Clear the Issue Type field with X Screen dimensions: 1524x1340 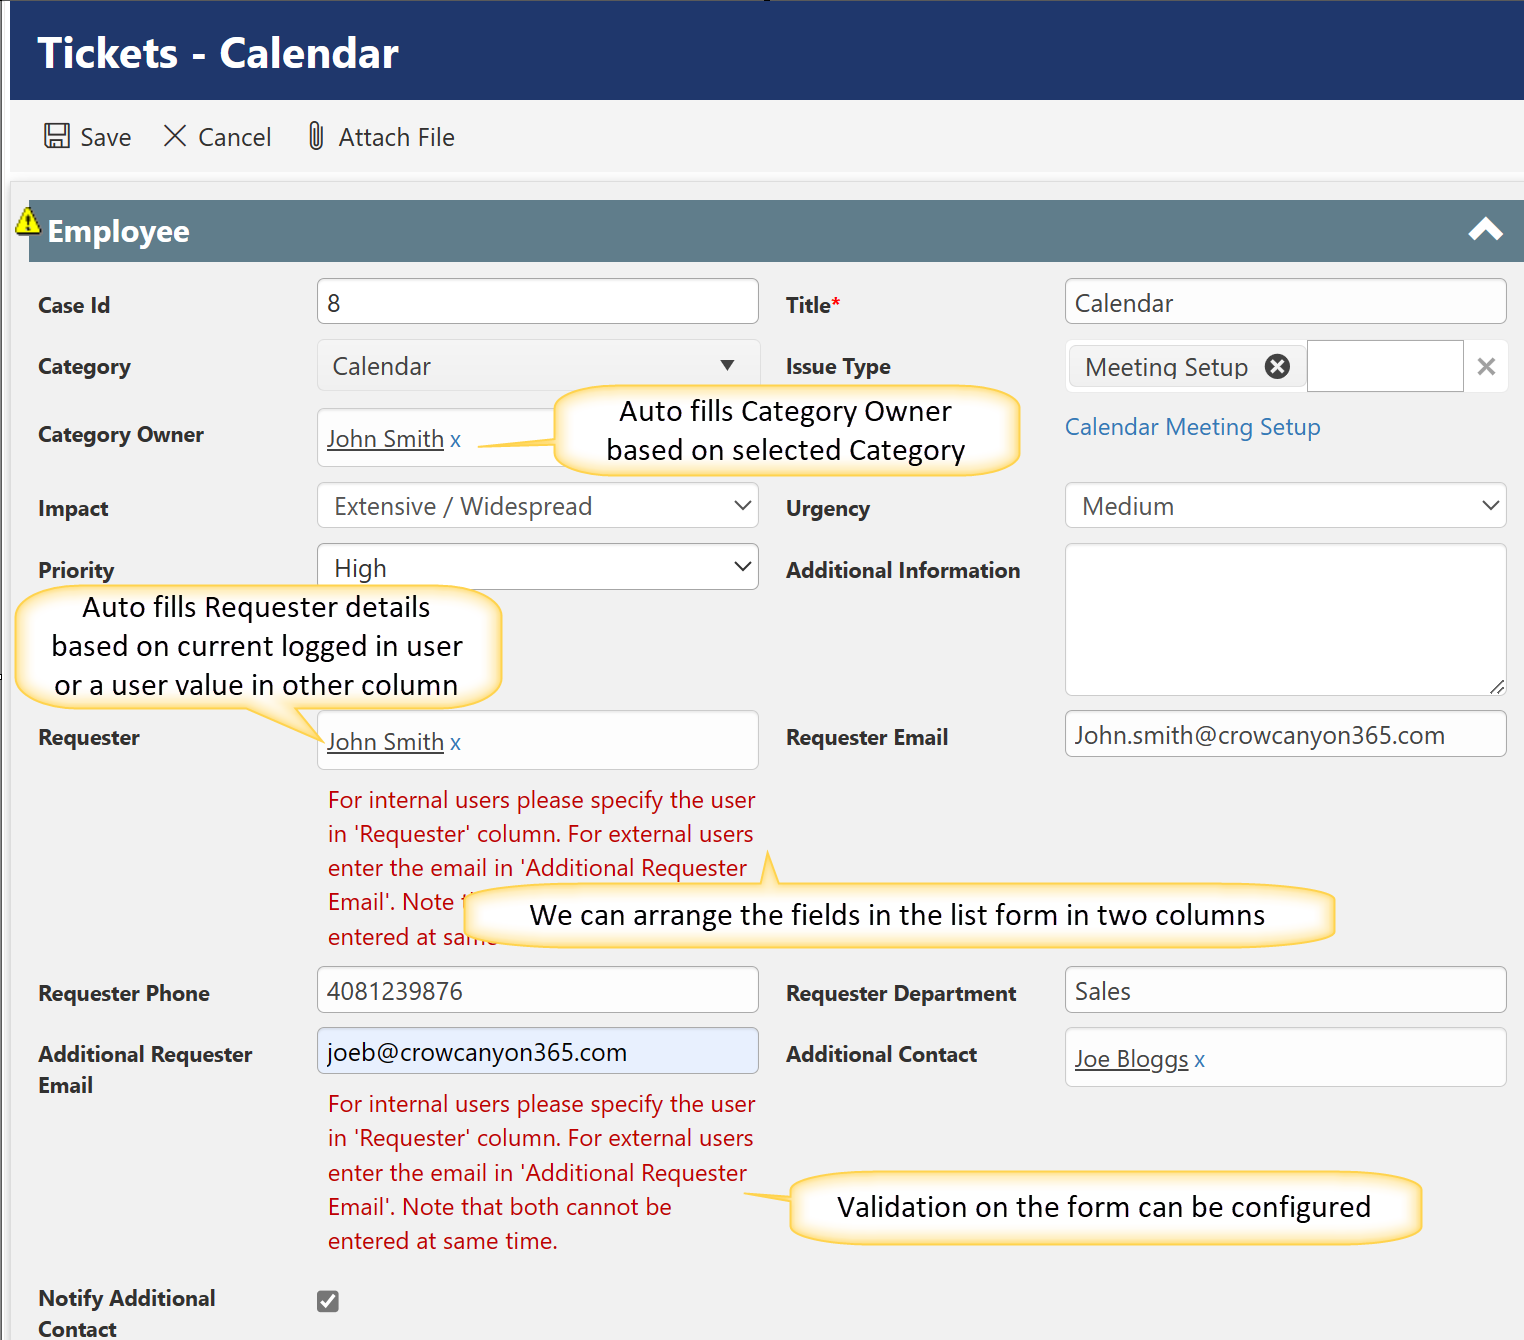pyautogui.click(x=1486, y=367)
